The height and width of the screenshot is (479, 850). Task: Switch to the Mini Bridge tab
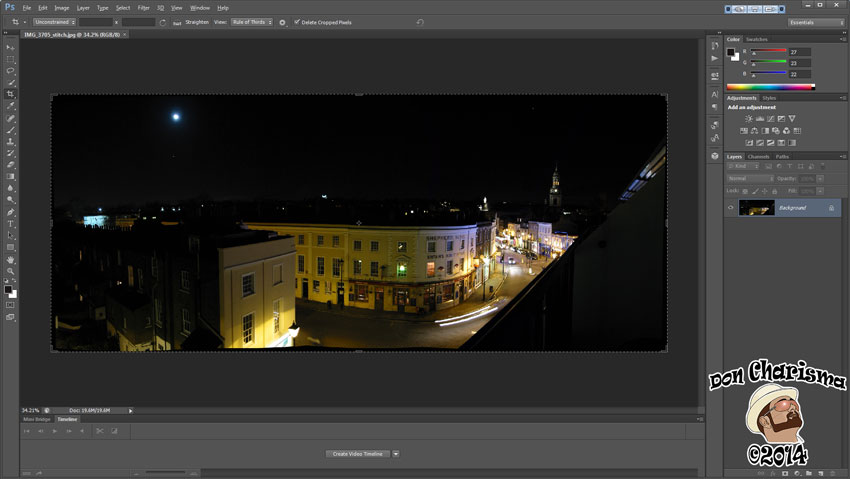pyautogui.click(x=37, y=419)
